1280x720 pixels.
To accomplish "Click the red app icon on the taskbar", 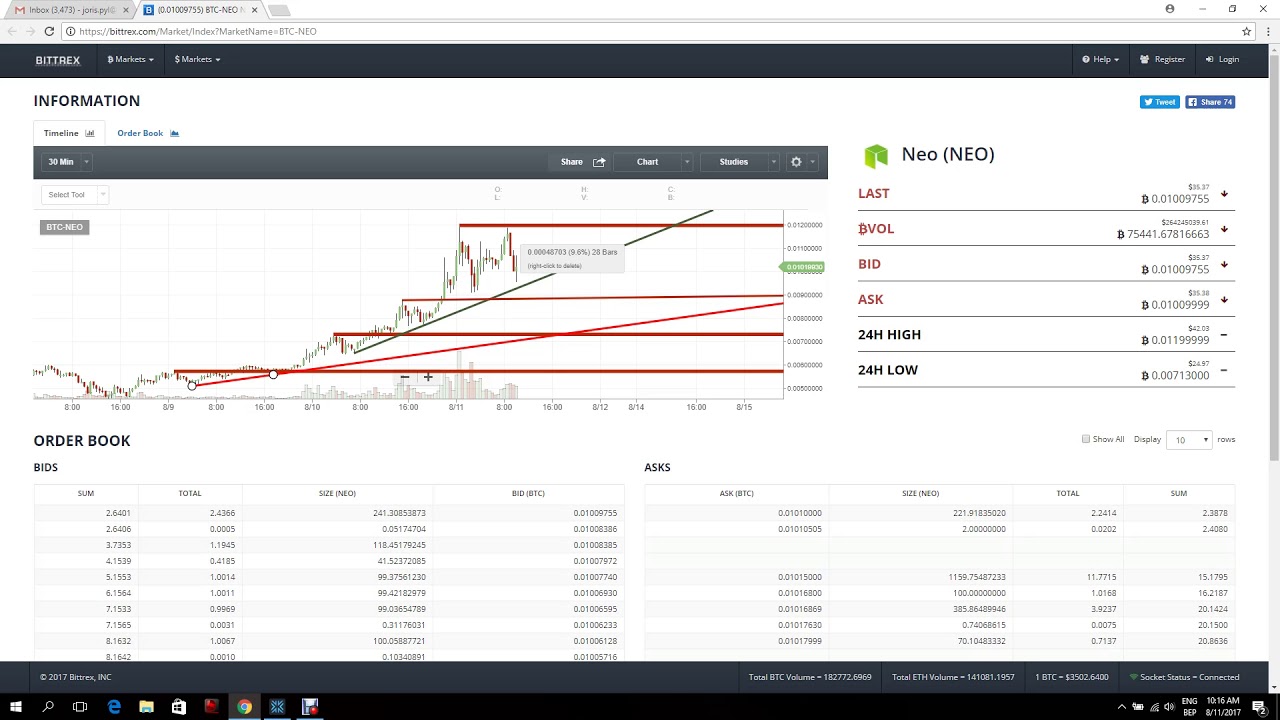I will [x=211, y=707].
